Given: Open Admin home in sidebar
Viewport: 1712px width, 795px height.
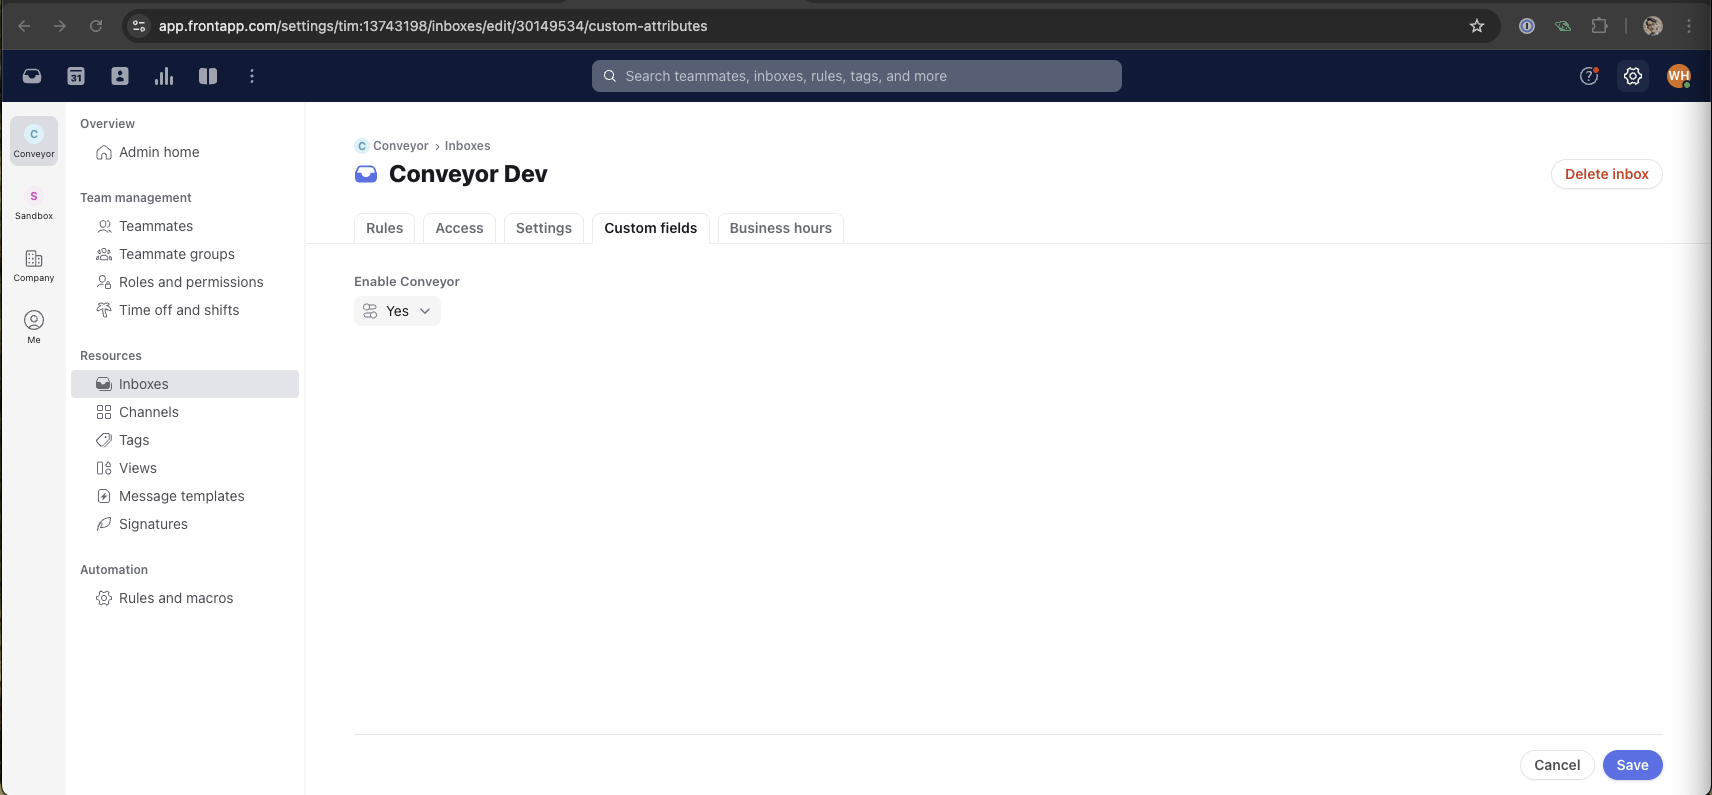Looking at the screenshot, I should (185, 152).
